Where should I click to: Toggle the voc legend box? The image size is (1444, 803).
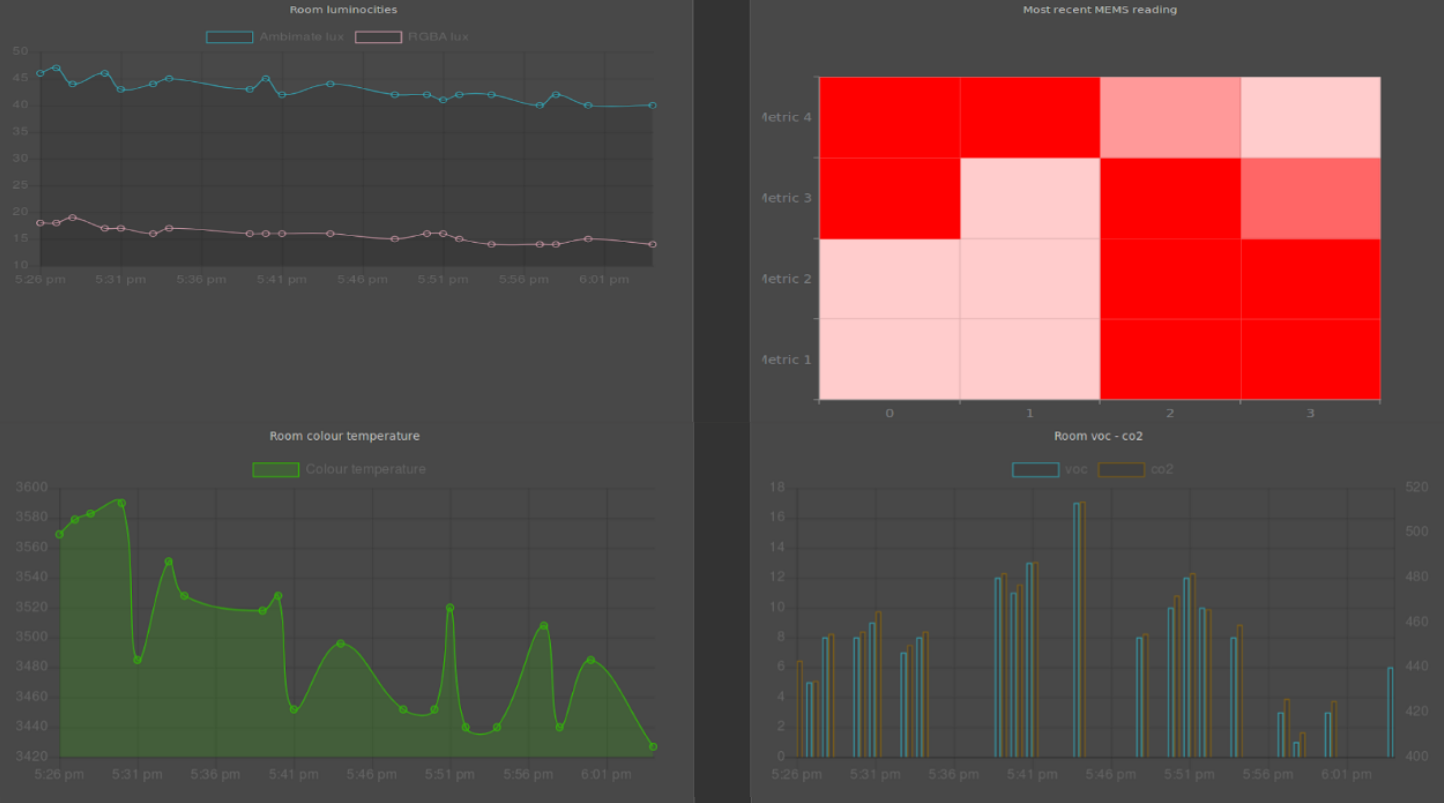(1035, 470)
